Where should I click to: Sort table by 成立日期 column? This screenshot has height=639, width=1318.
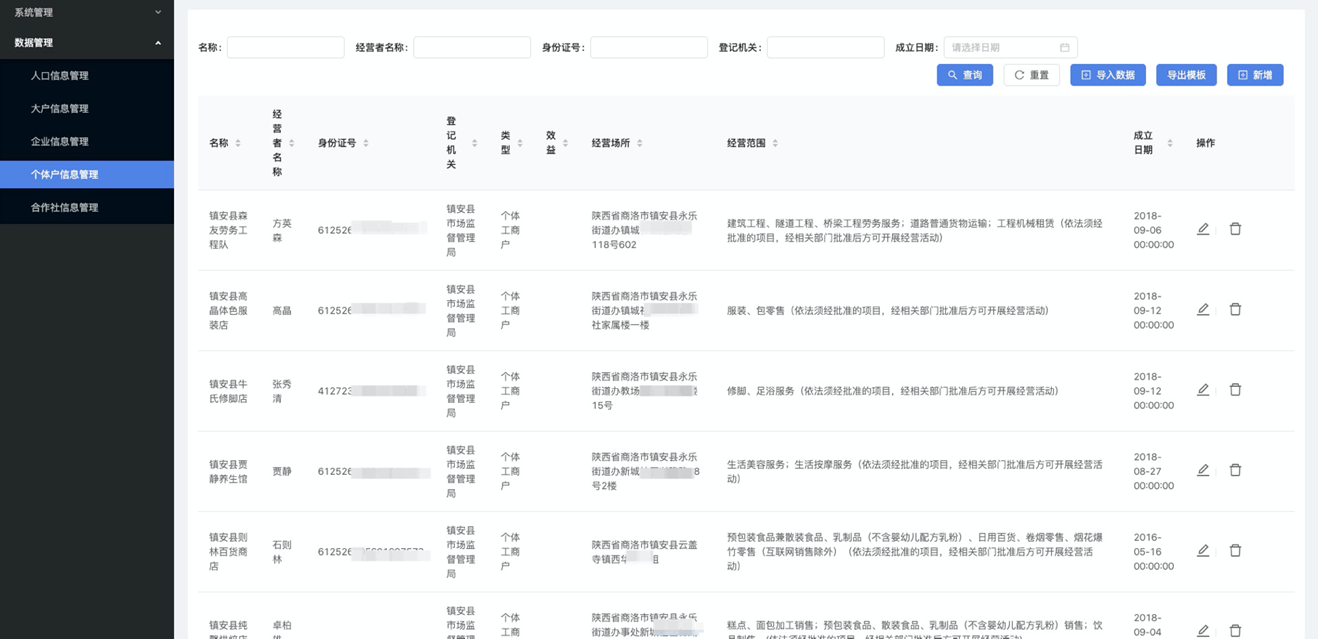coord(1170,143)
